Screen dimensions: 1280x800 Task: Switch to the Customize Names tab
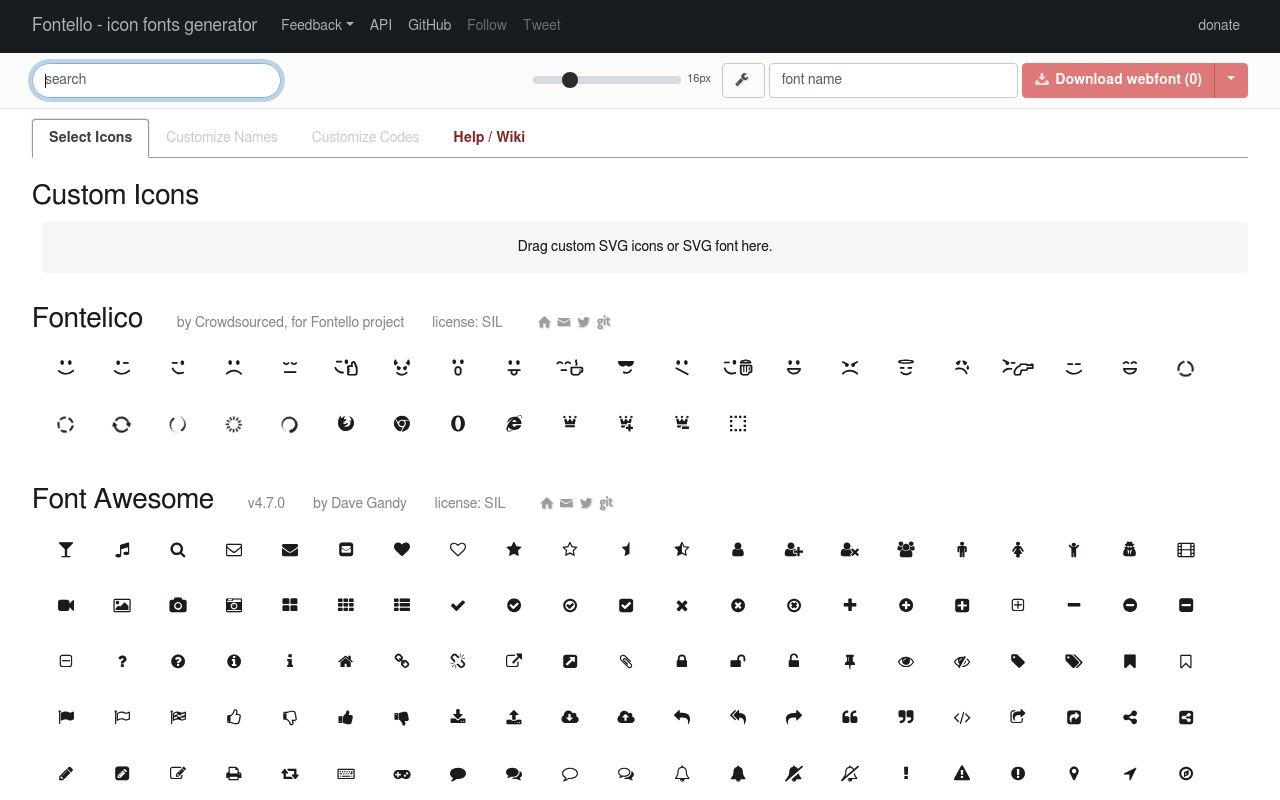(221, 137)
